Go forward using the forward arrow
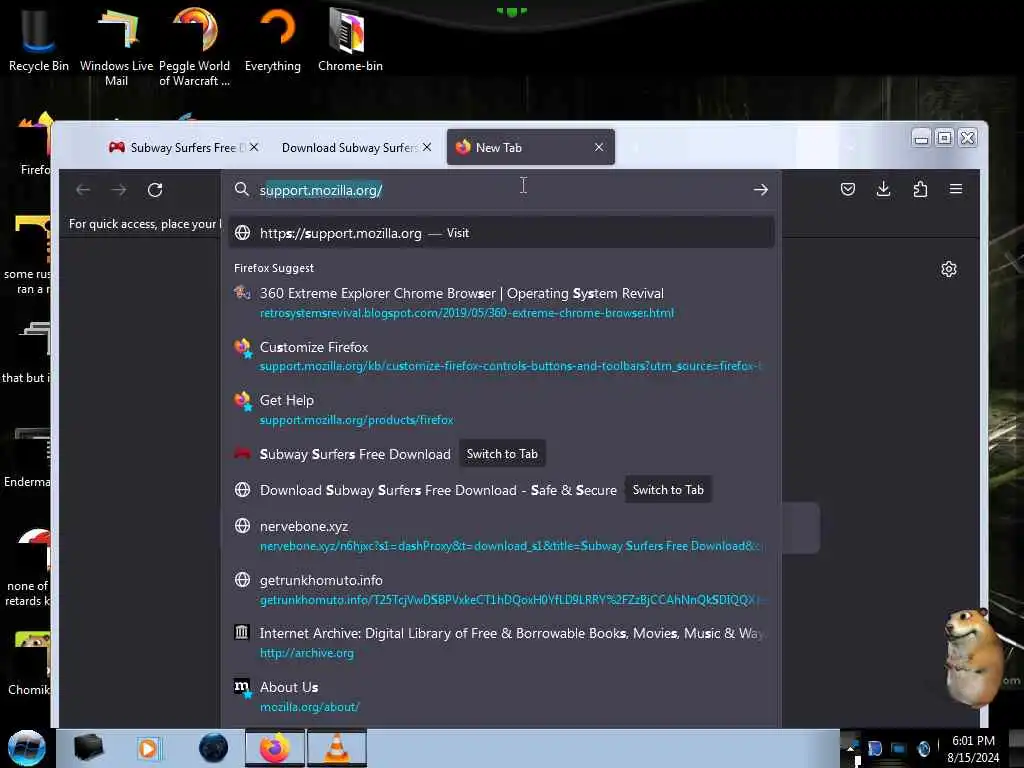Viewport: 1024px width, 768px height. 119,190
